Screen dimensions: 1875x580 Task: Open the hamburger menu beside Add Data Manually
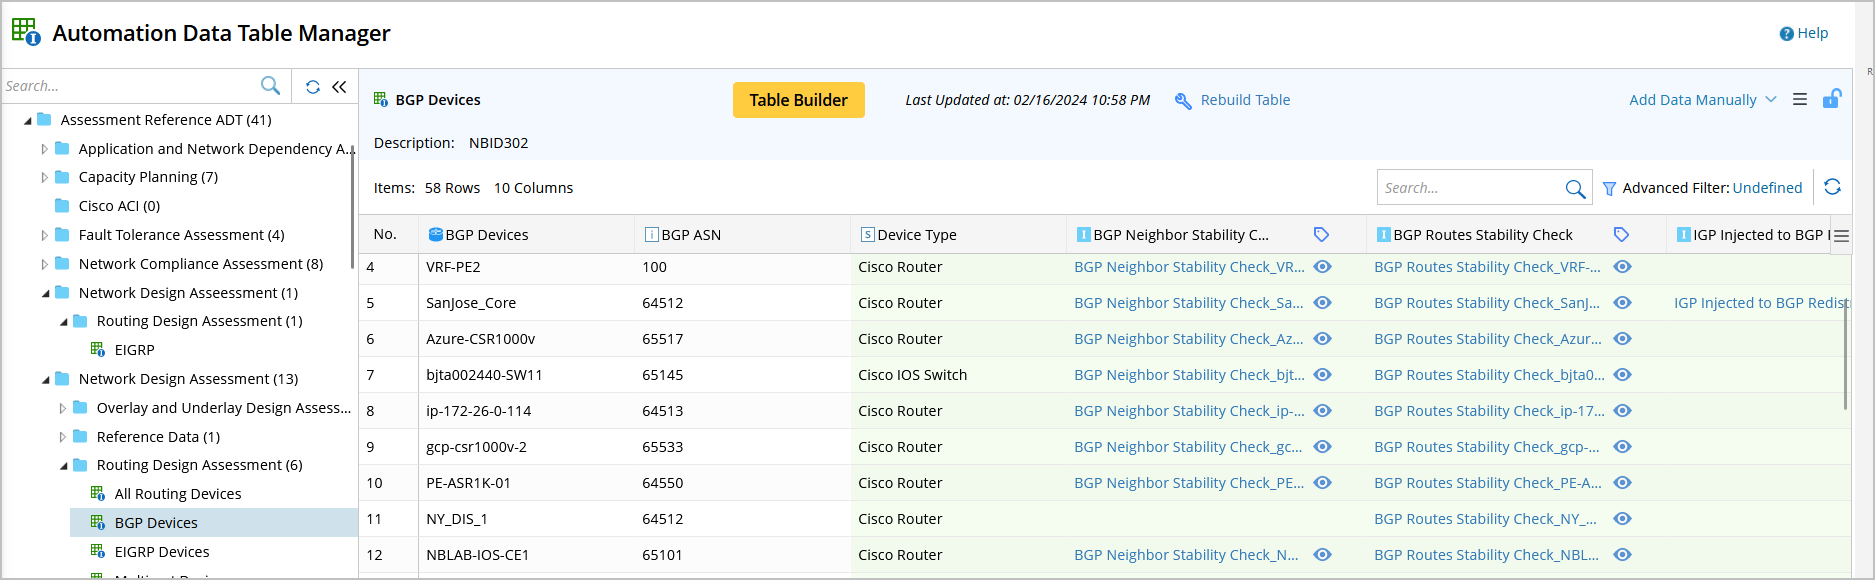click(1800, 100)
